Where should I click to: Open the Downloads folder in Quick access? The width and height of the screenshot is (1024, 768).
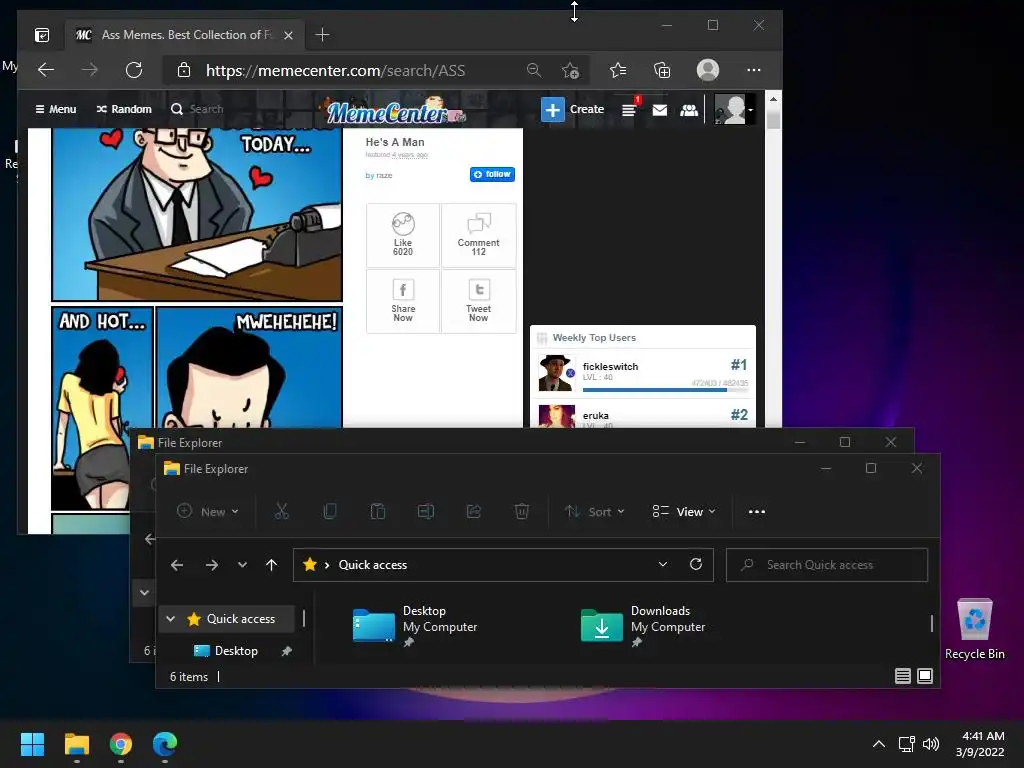tap(643, 626)
